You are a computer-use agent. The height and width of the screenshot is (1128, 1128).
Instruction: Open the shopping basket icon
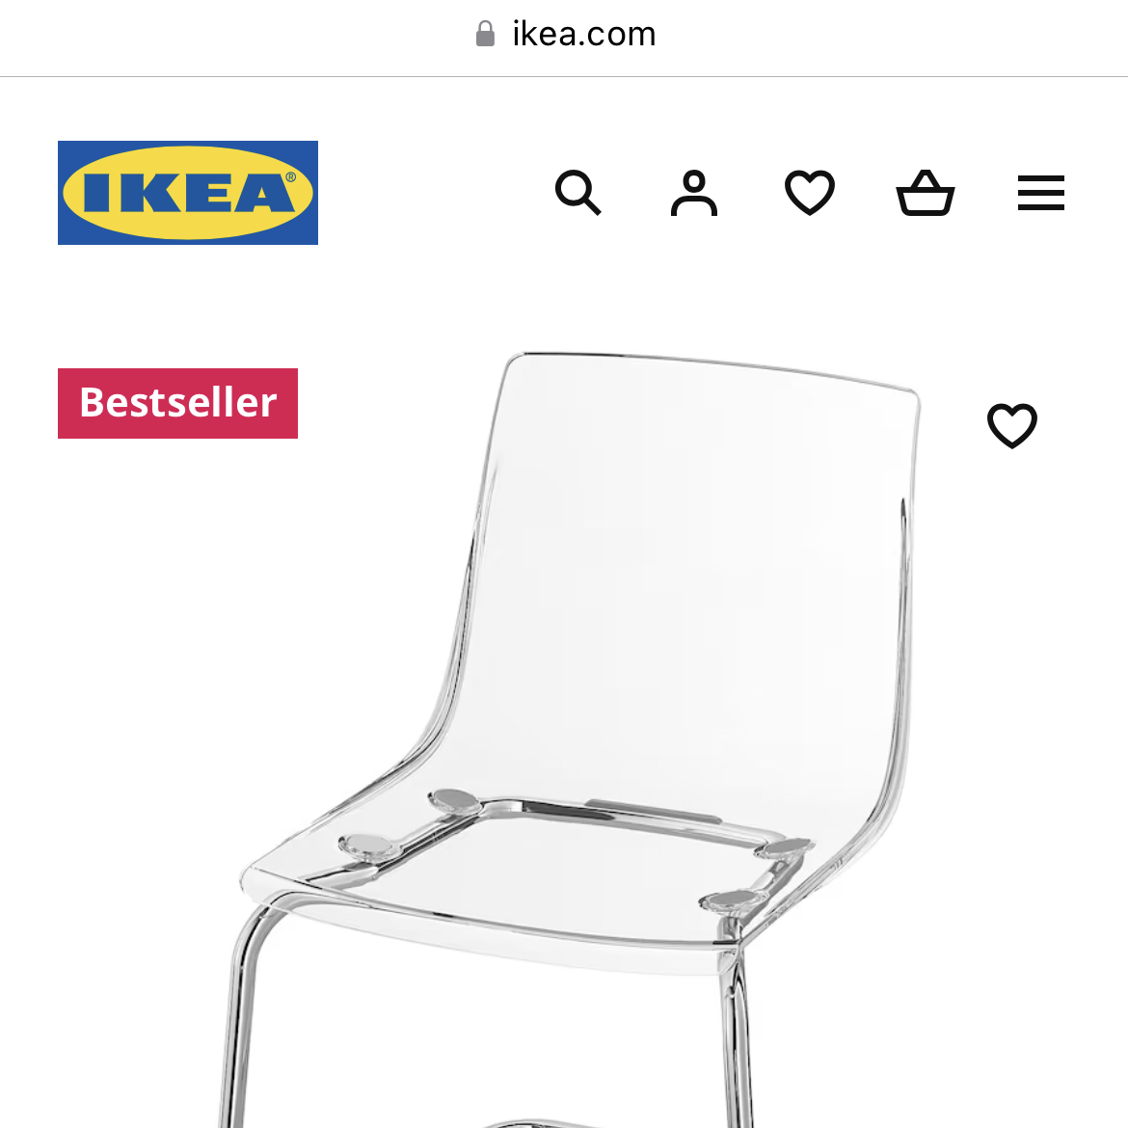(x=925, y=193)
